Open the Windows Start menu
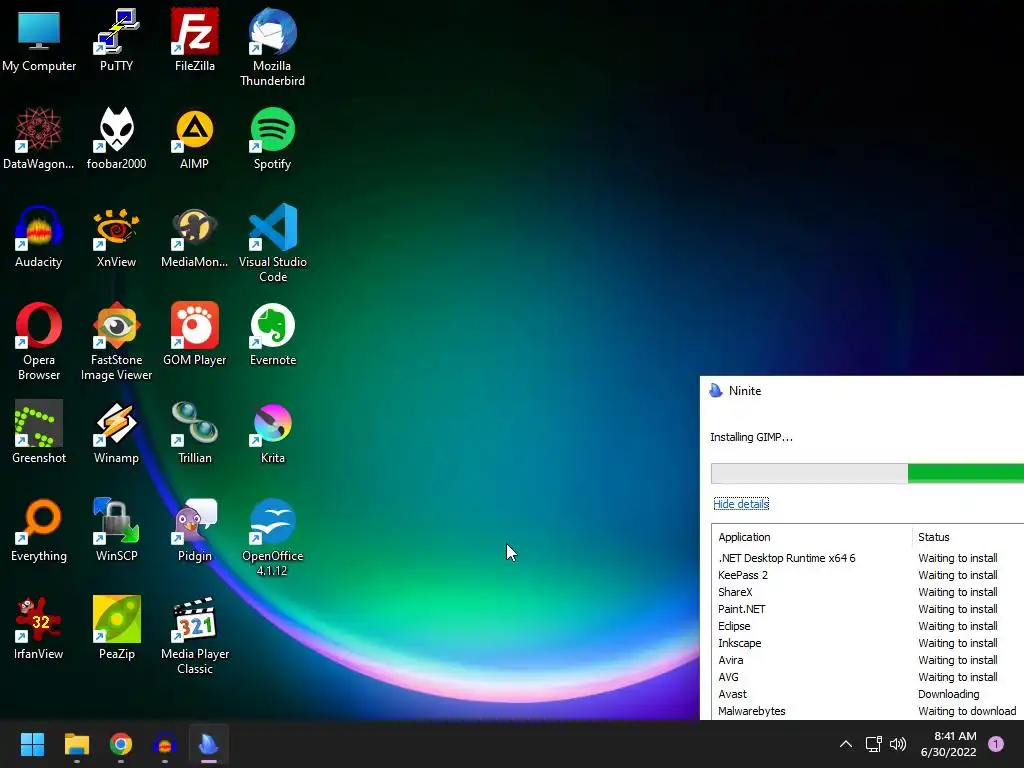 click(32, 744)
